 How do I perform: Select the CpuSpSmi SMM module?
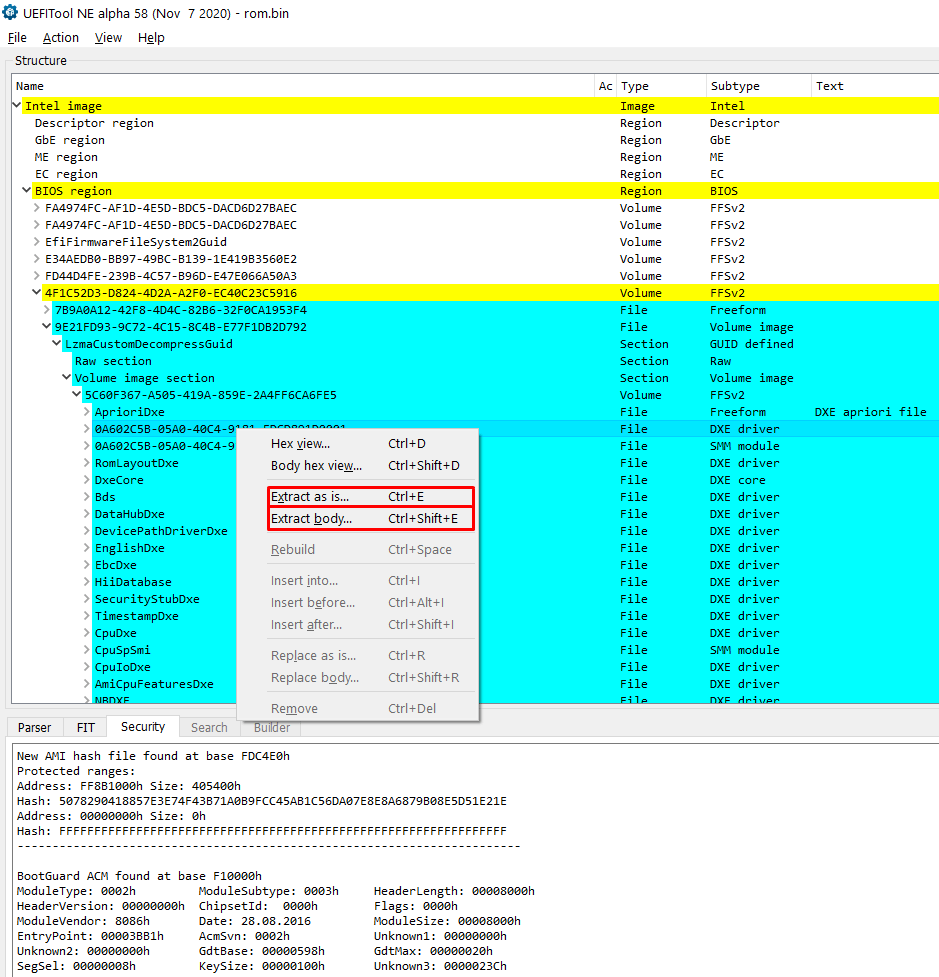[122, 650]
